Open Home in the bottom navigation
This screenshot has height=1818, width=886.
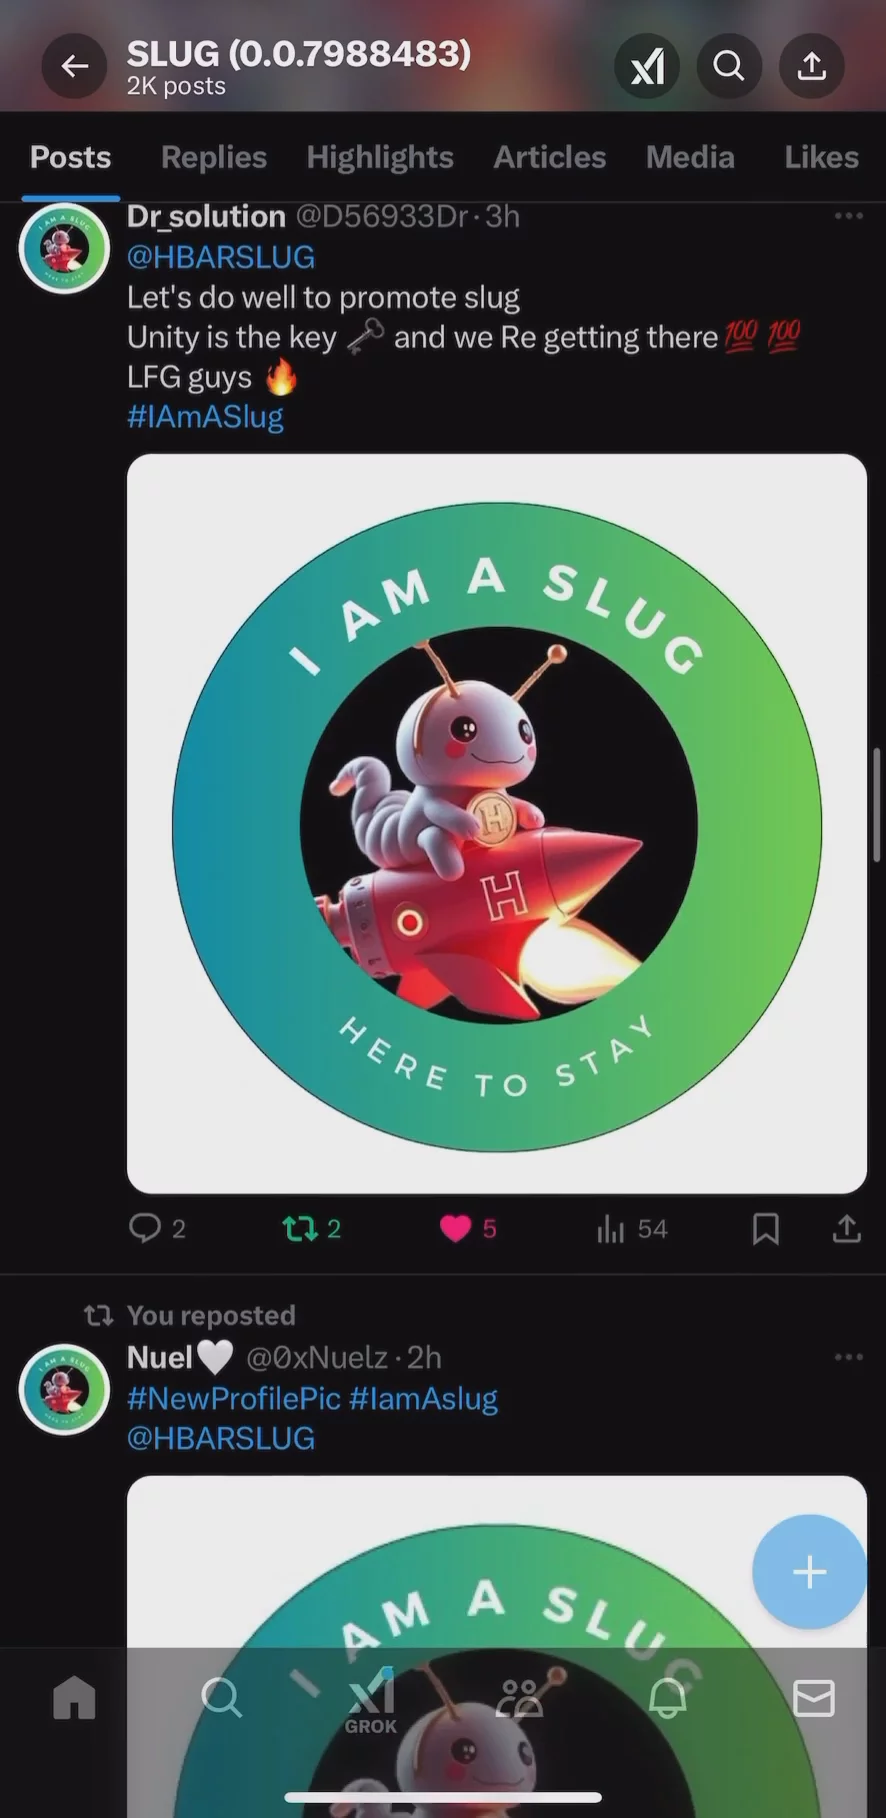point(74,1698)
